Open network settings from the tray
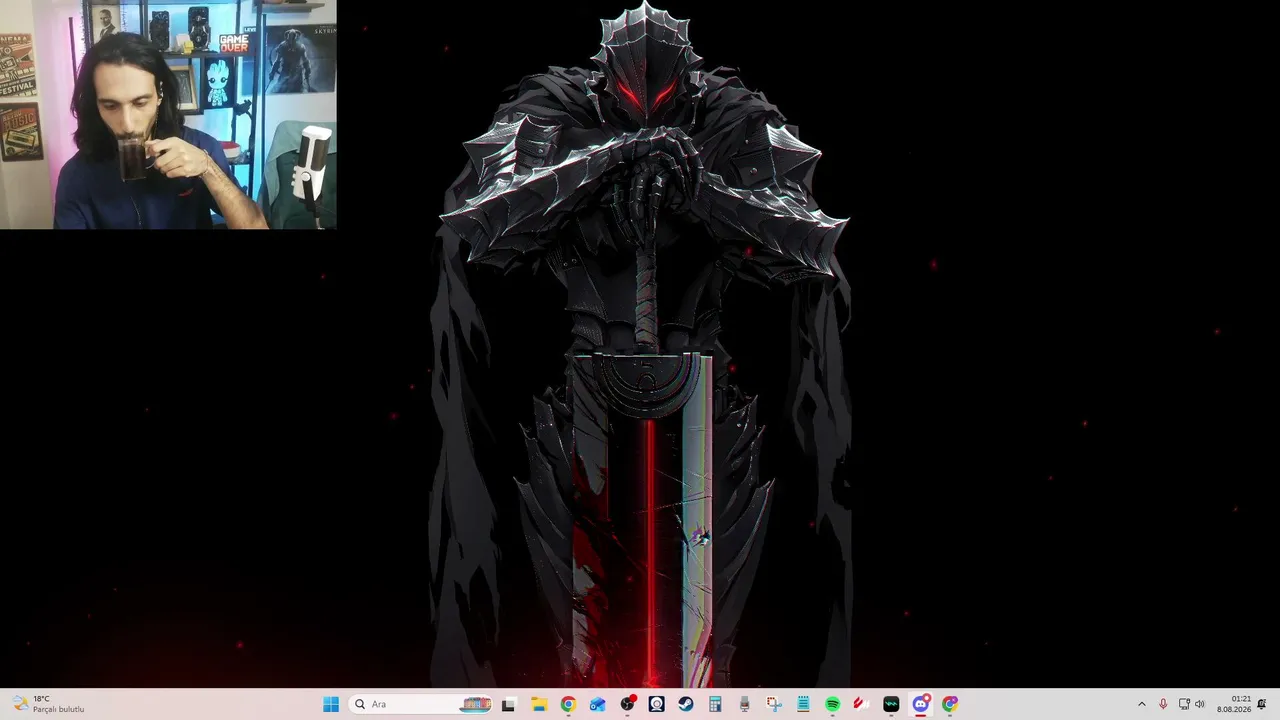This screenshot has width=1280, height=720. [x=1184, y=704]
